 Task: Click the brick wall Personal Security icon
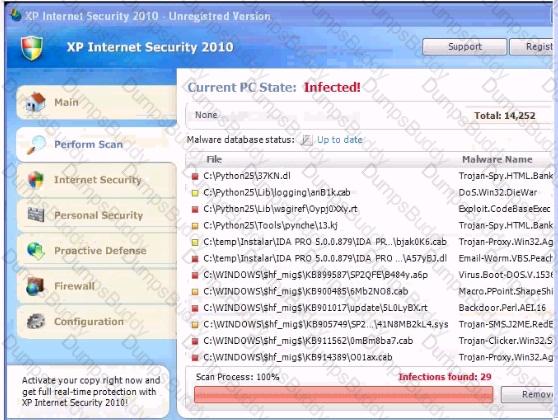click(x=36, y=215)
